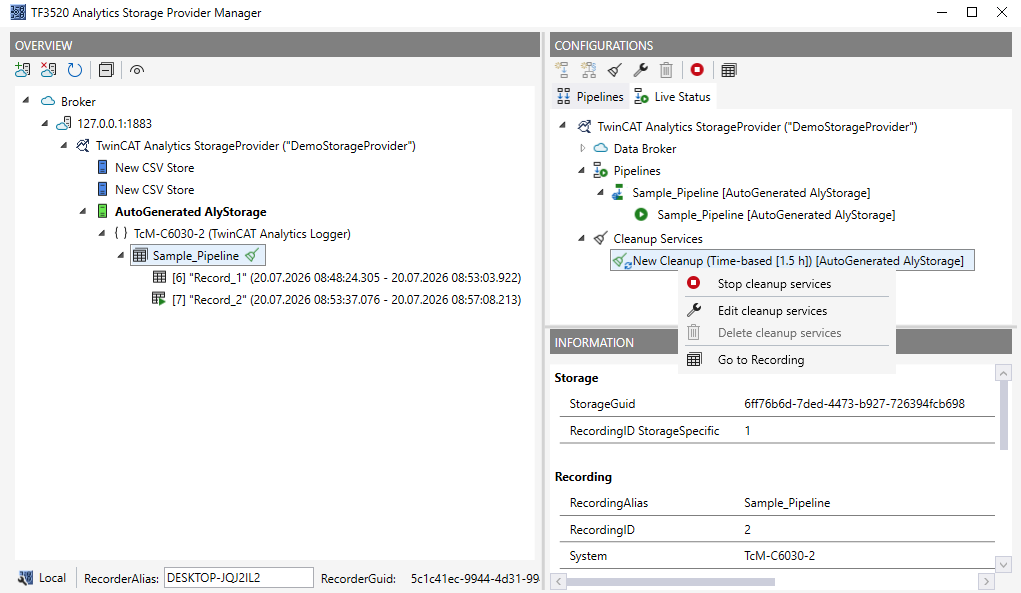Select New Cleanup (Time-based [1.5 h]) item
This screenshot has height=593, width=1021.
click(792, 260)
